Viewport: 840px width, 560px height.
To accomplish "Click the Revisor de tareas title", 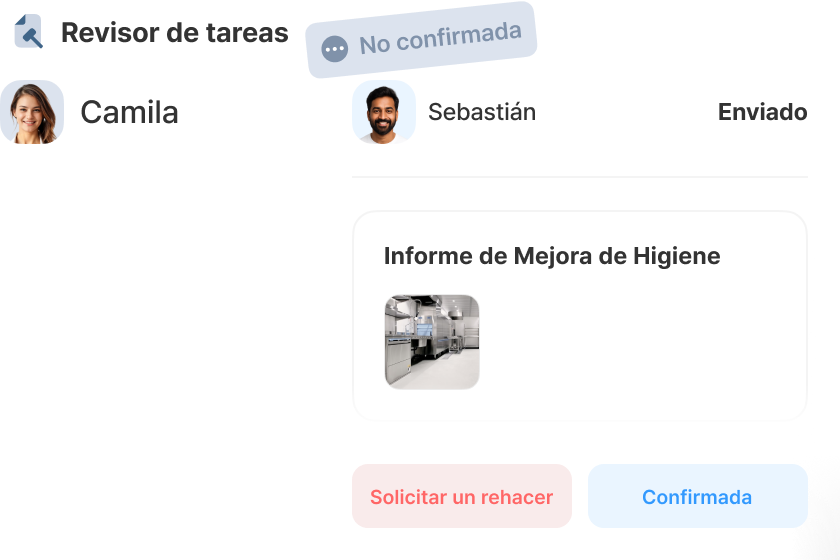I will 175,33.
